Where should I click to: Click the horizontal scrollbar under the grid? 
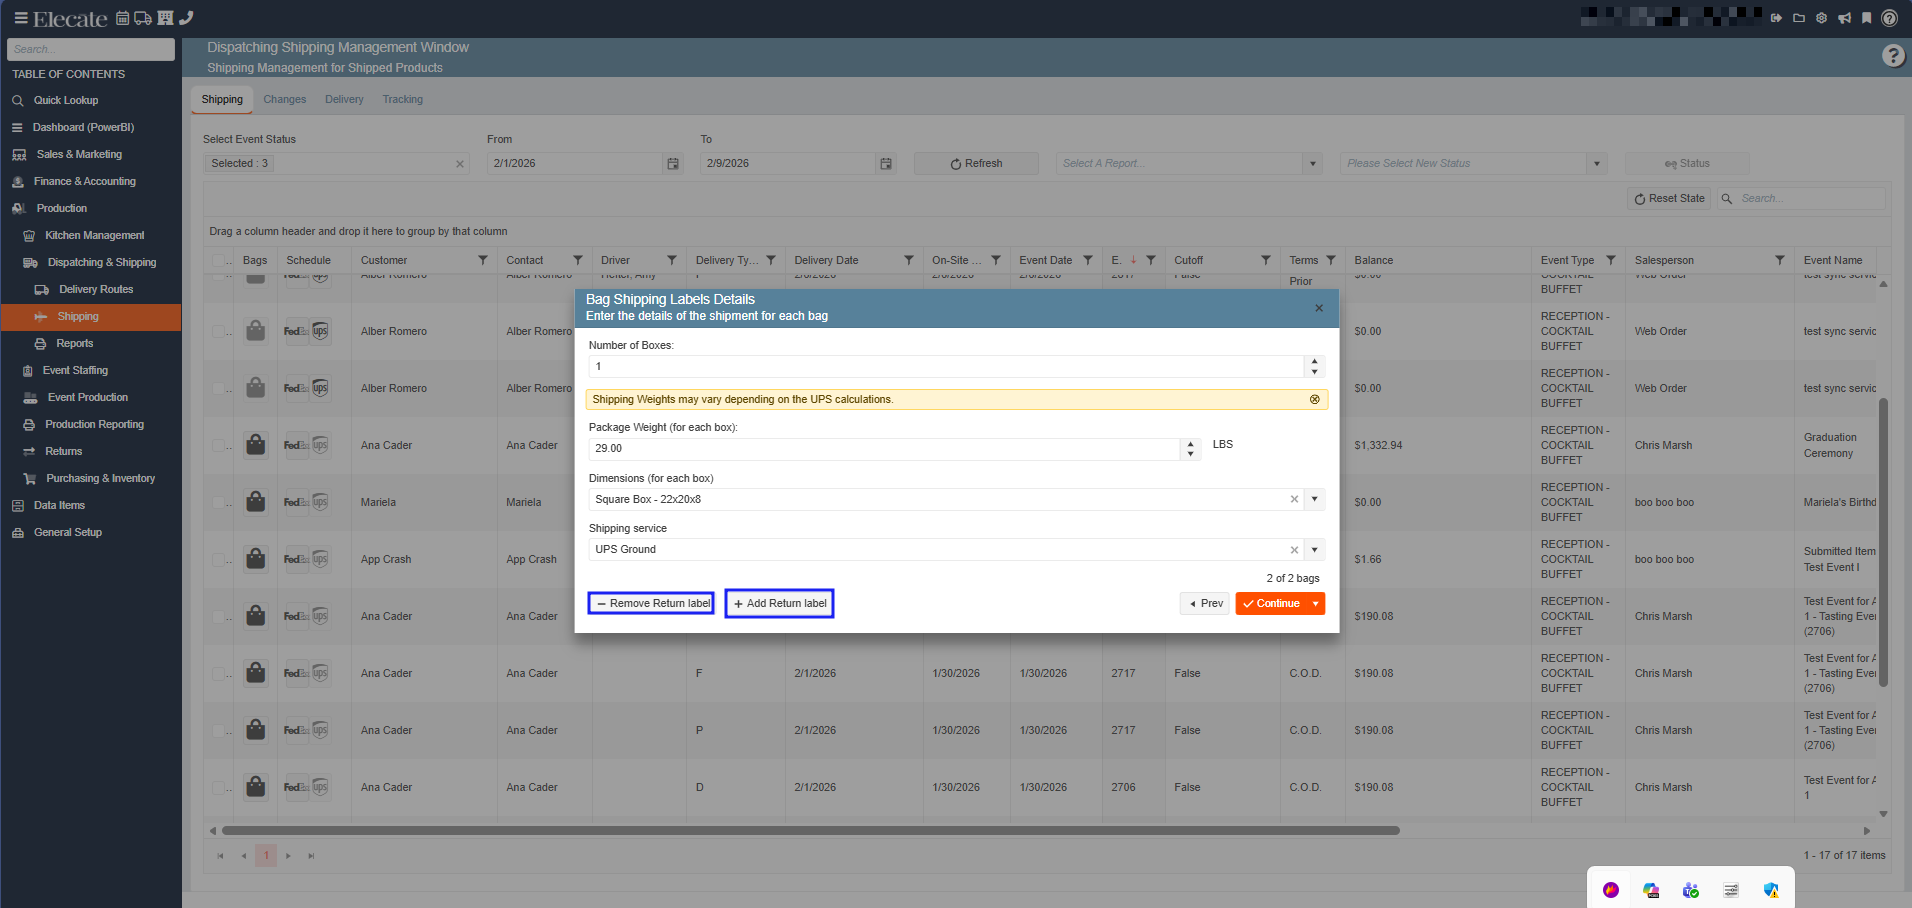(810, 830)
